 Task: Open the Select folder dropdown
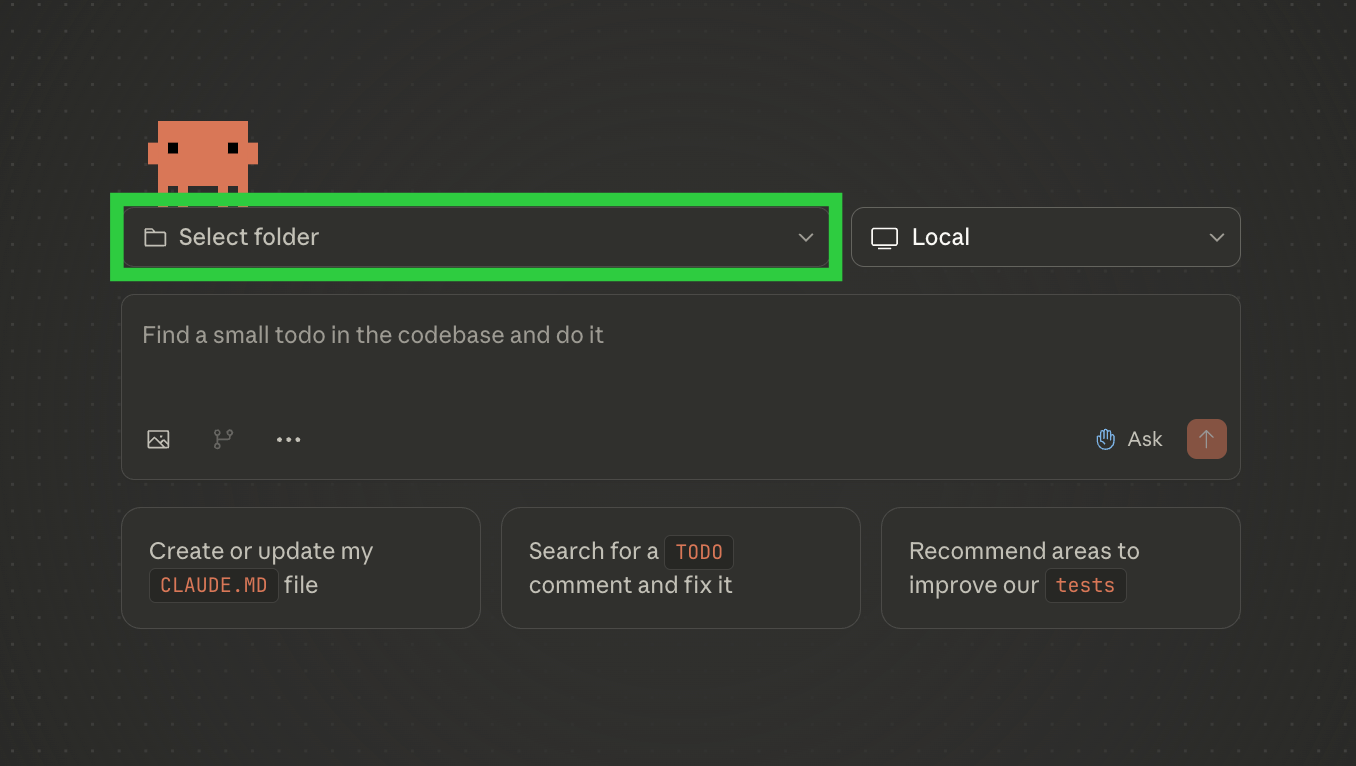coord(475,237)
